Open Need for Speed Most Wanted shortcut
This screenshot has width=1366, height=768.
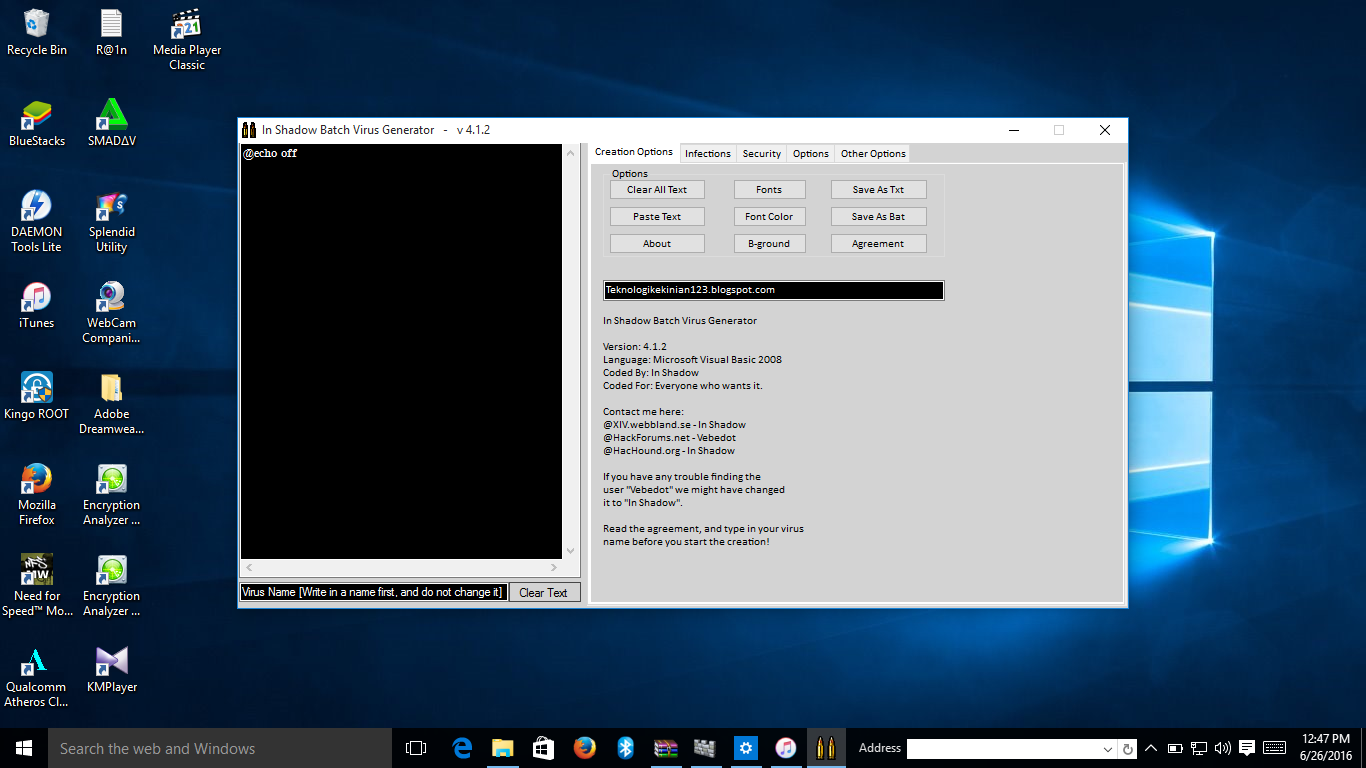(37, 586)
